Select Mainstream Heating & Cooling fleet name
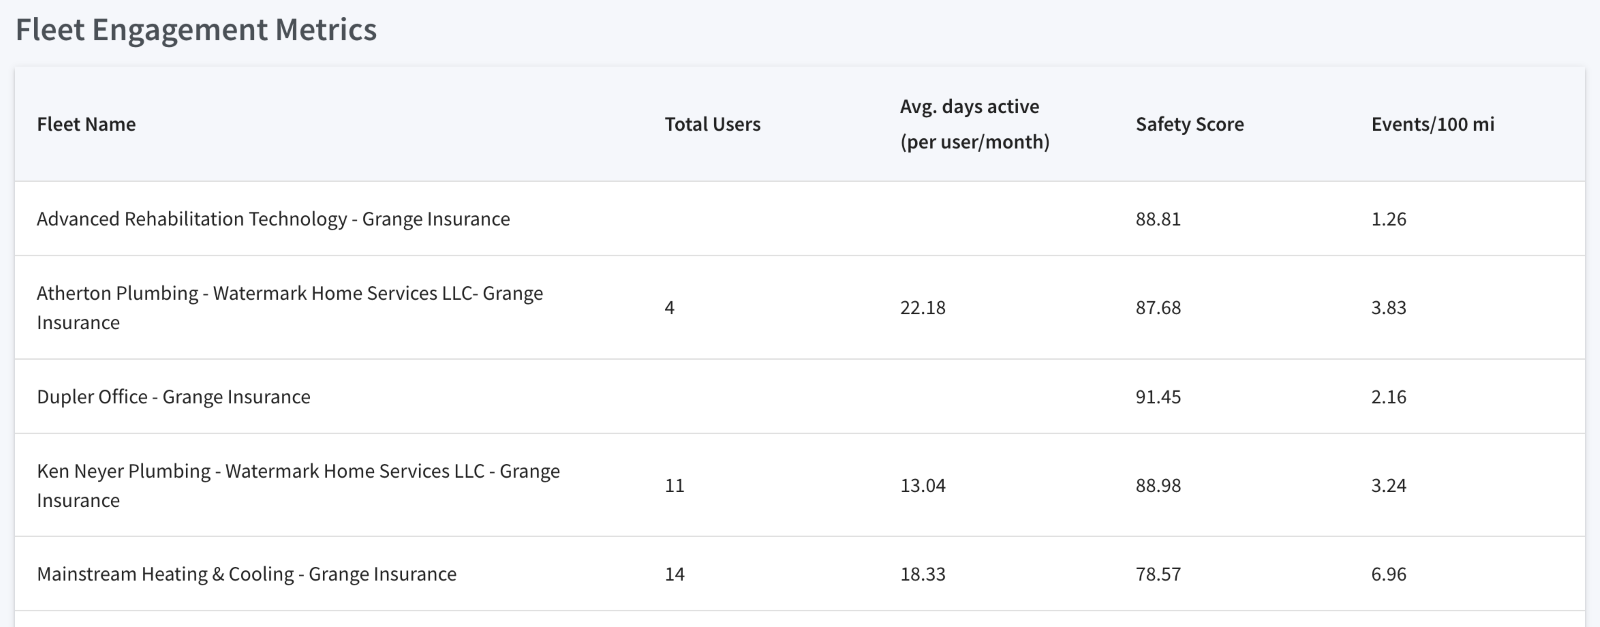 click(246, 574)
